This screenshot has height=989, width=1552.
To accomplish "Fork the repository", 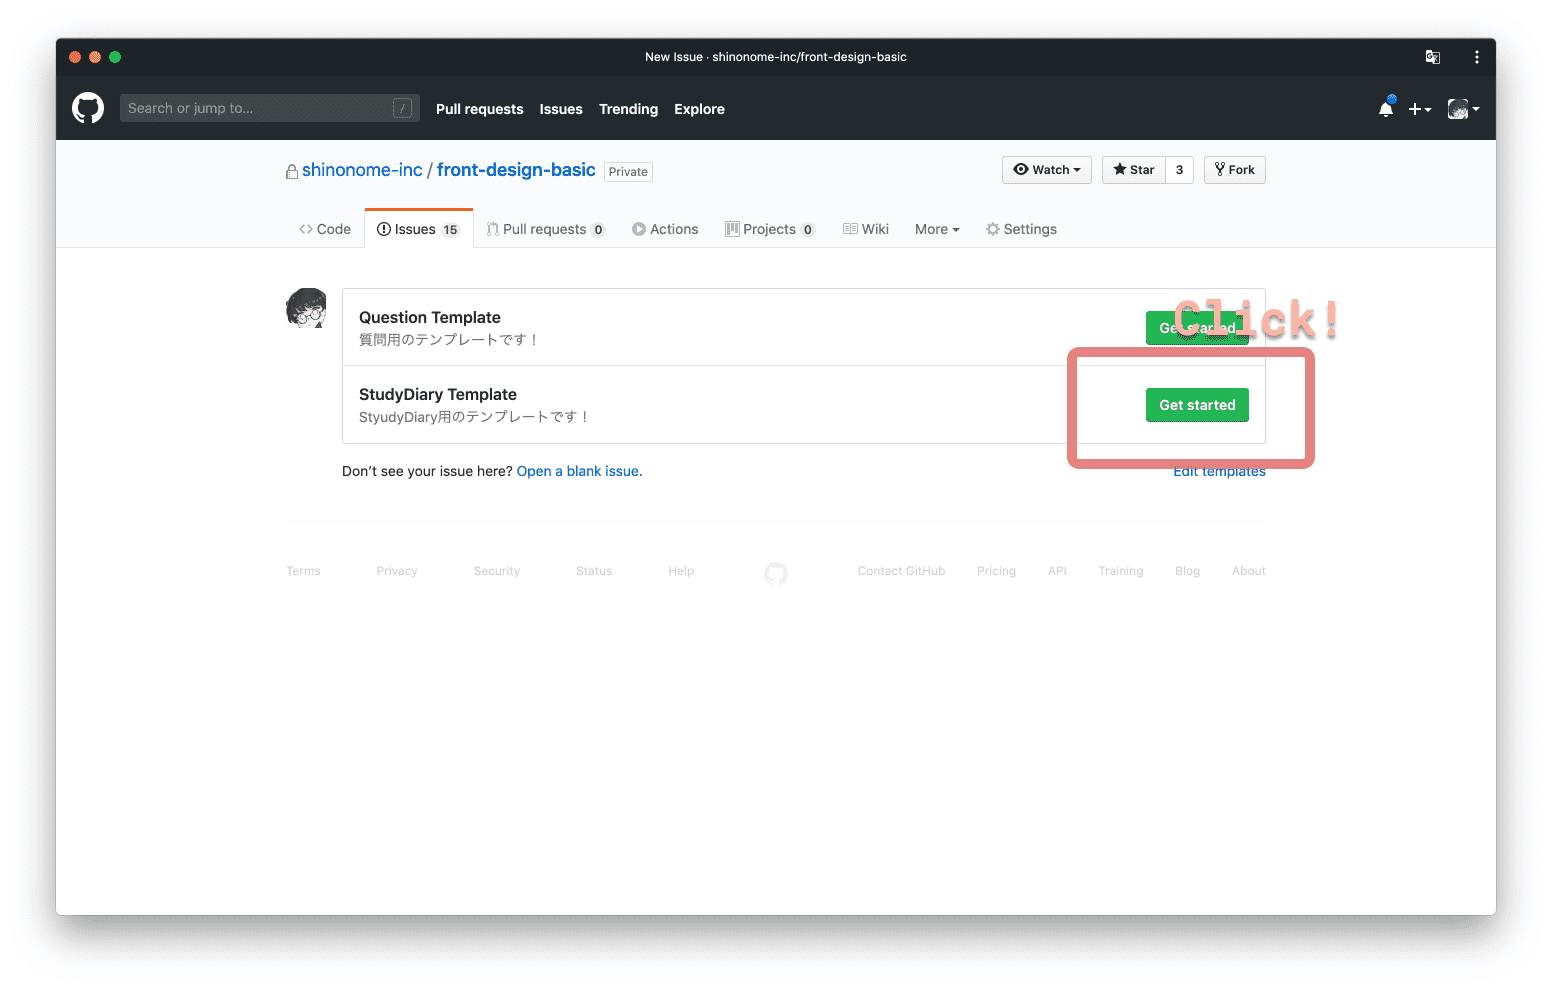I will pyautogui.click(x=1235, y=170).
